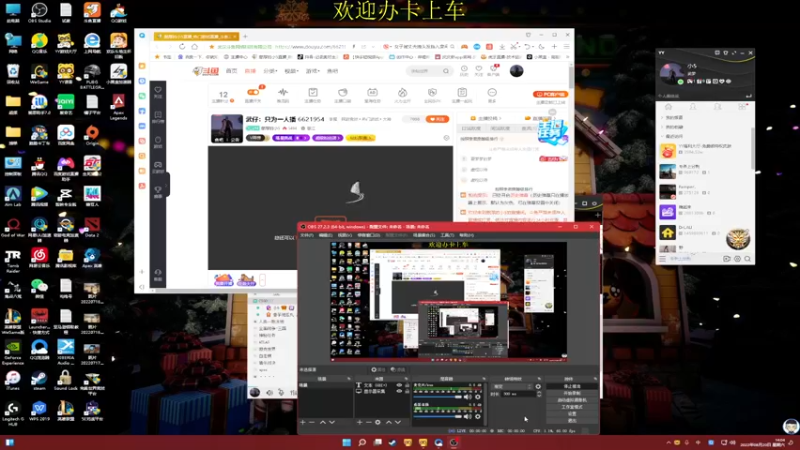The height and width of the screenshot is (450, 800).
Task: Toggle the live switch in Douyu streamer toolbar
Action: click(253, 92)
